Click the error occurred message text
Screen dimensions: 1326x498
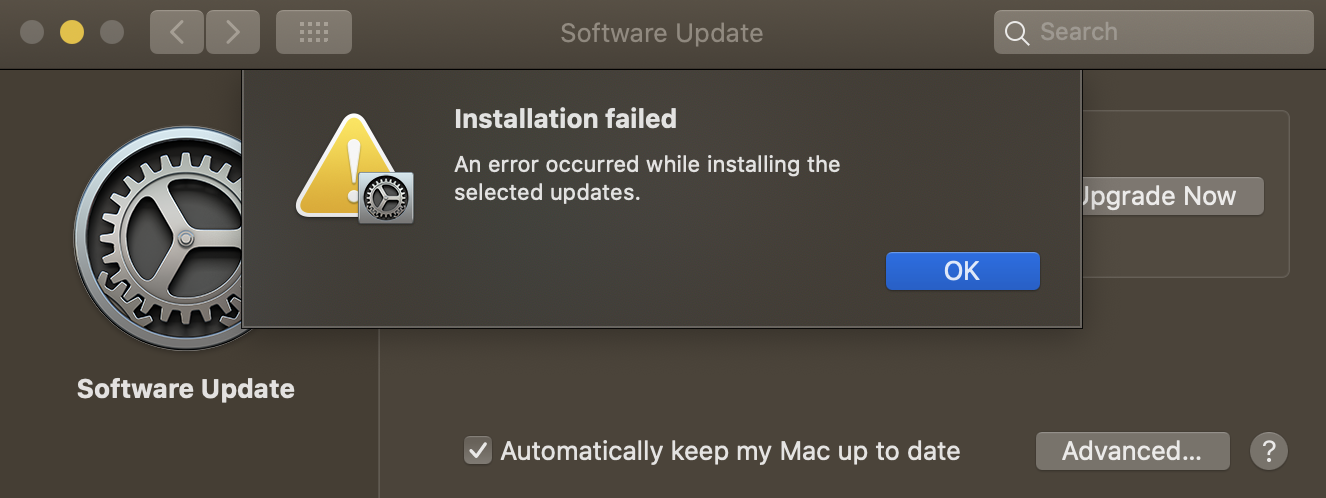(647, 178)
